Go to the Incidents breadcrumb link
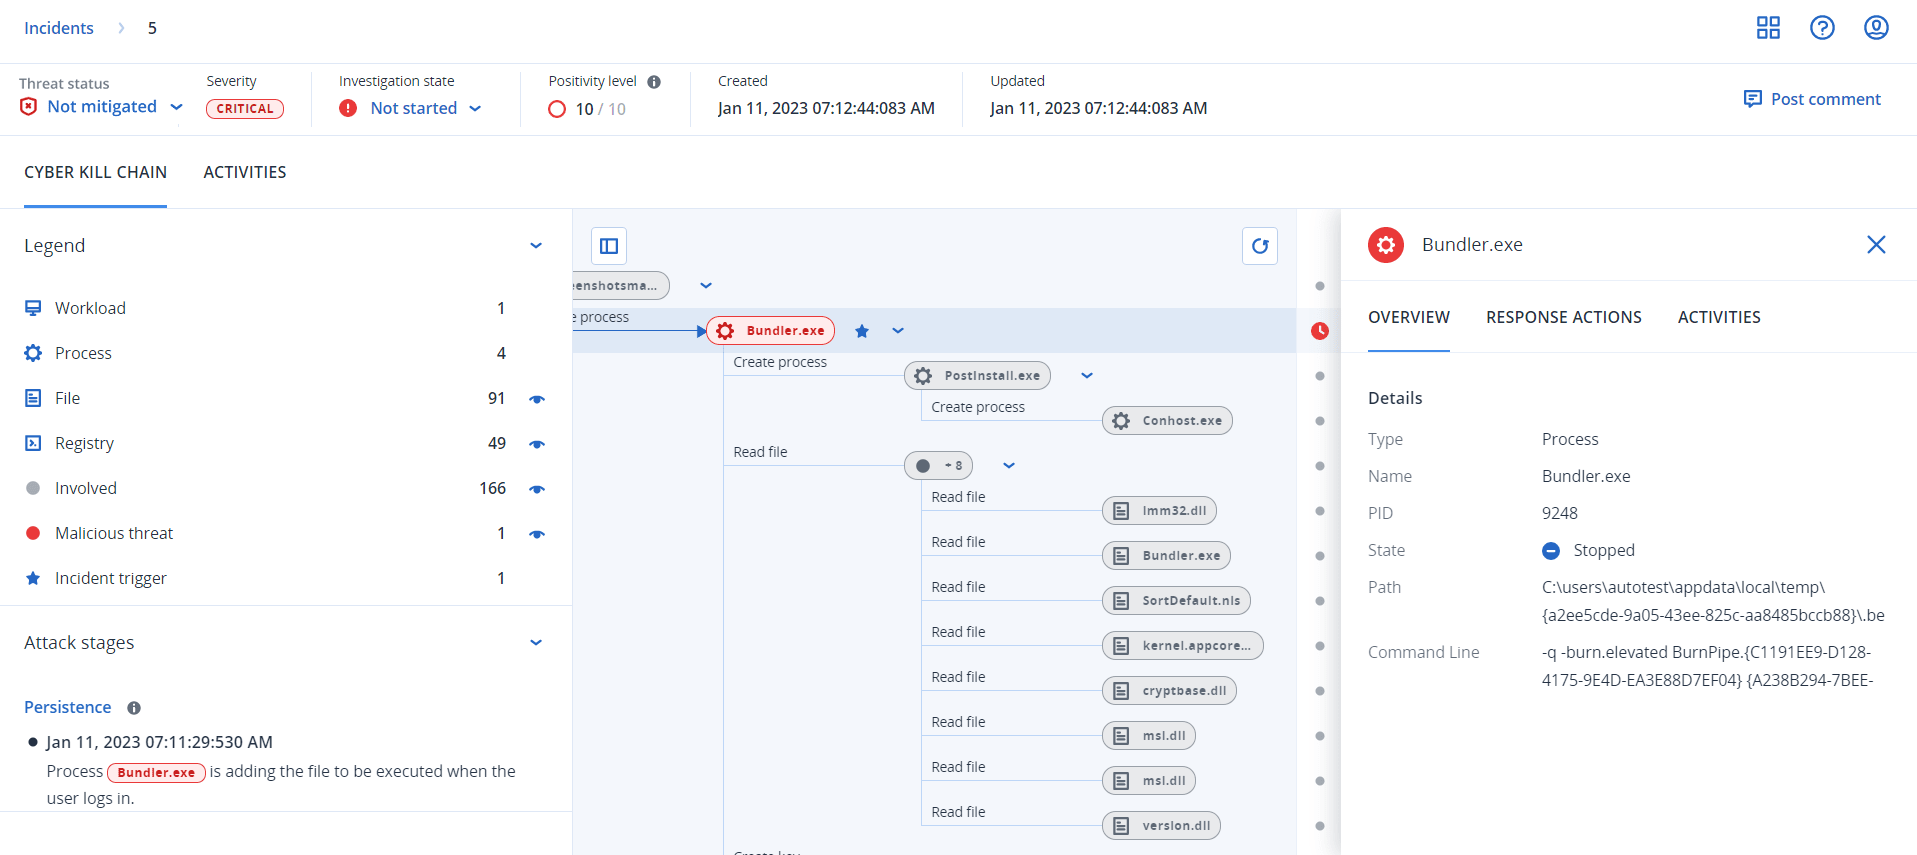The height and width of the screenshot is (855, 1917). (59, 28)
